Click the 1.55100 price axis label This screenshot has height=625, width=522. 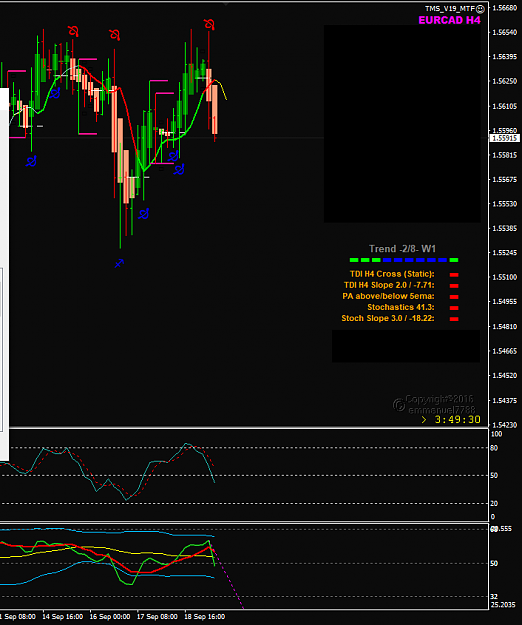click(504, 277)
